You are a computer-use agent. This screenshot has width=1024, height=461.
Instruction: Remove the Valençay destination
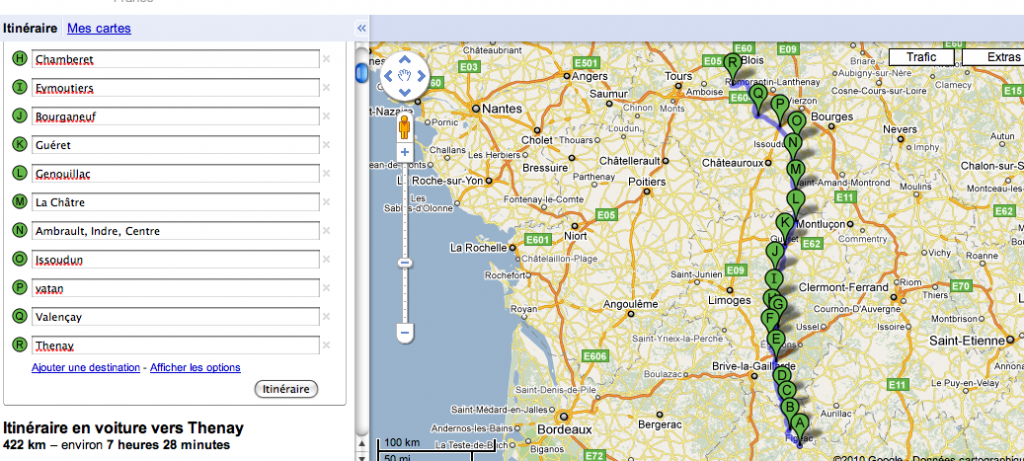(327, 317)
